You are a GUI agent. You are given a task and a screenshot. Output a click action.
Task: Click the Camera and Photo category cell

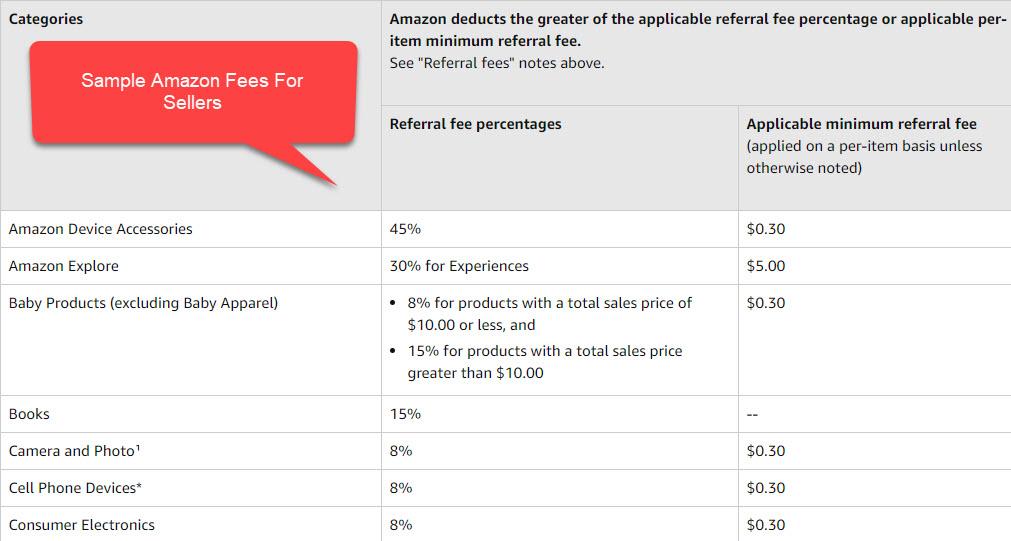74,451
